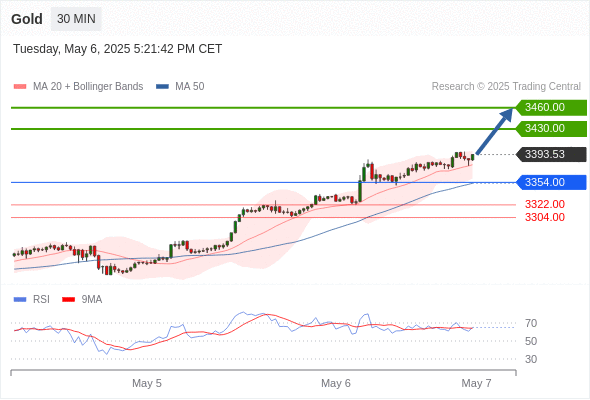
Task: Click the Gold chart title
Action: click(x=27, y=19)
